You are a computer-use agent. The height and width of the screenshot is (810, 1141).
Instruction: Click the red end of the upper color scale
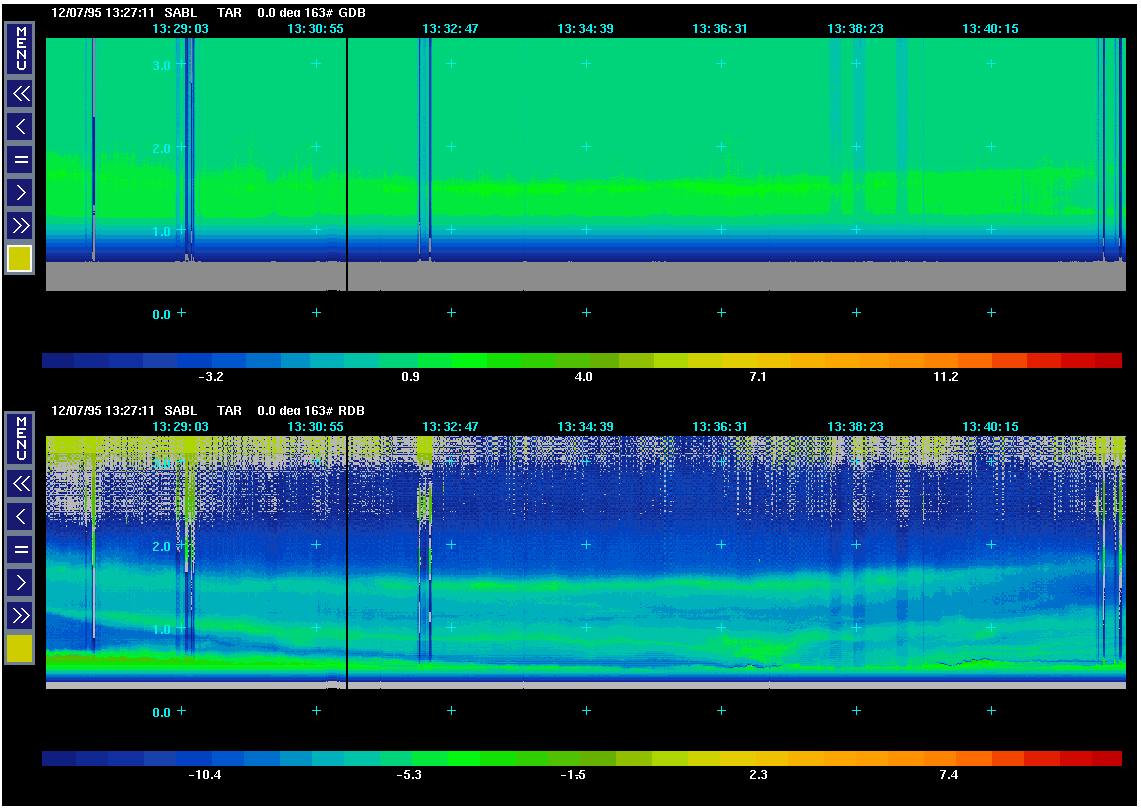click(1108, 360)
